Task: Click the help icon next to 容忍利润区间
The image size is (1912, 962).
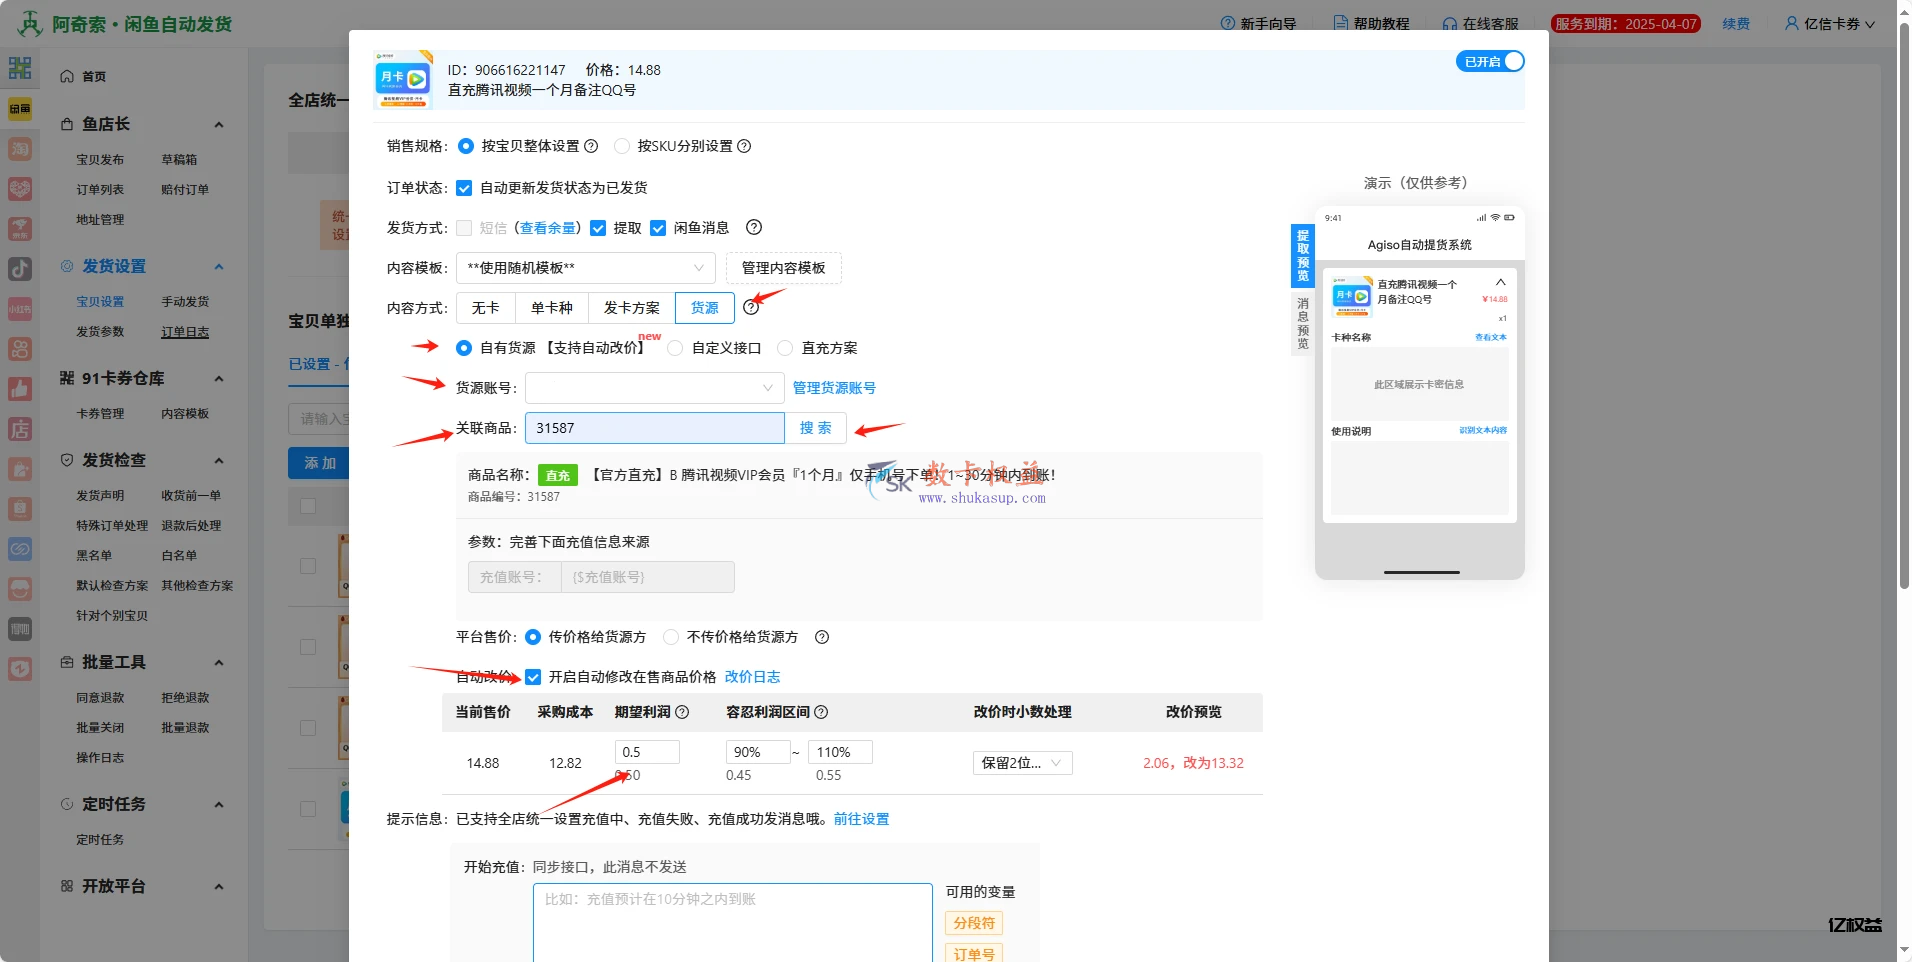Action: [821, 712]
